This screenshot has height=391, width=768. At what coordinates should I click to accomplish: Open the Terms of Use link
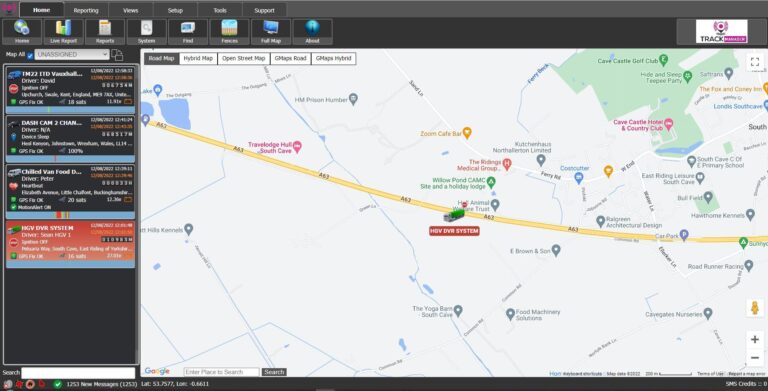click(710, 374)
